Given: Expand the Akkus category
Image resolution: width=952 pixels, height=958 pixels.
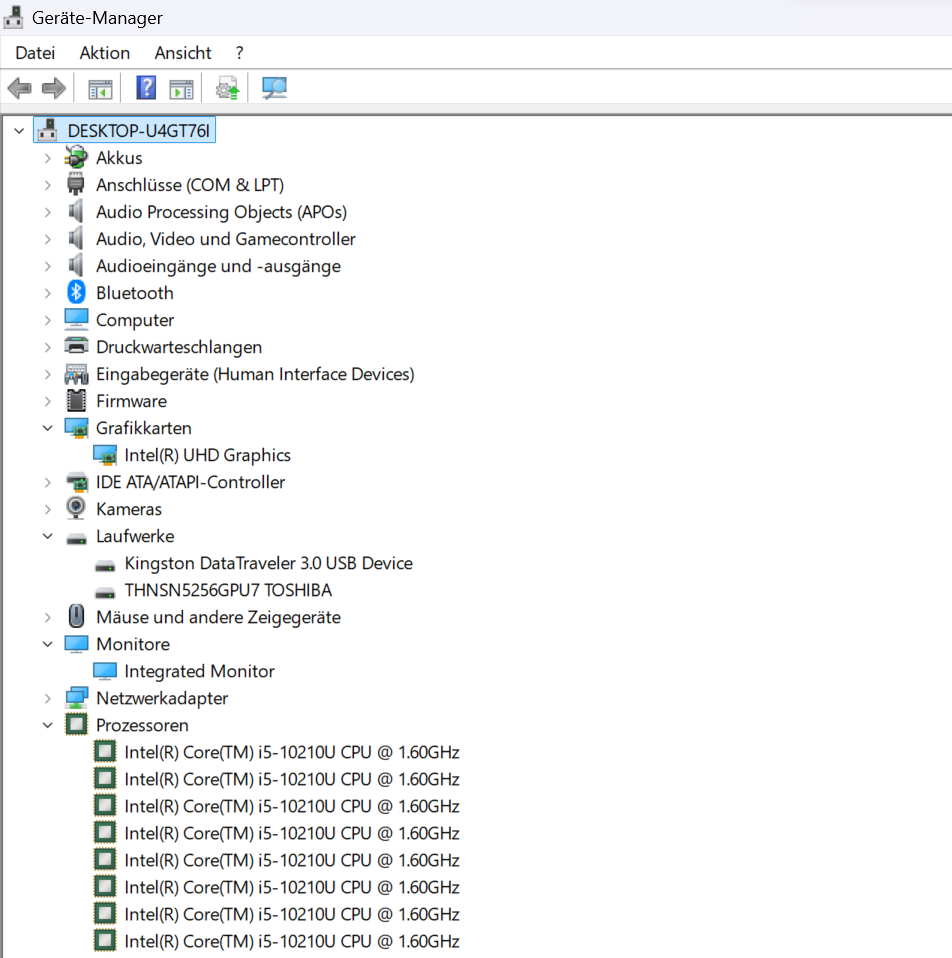Looking at the screenshot, I should [x=48, y=158].
